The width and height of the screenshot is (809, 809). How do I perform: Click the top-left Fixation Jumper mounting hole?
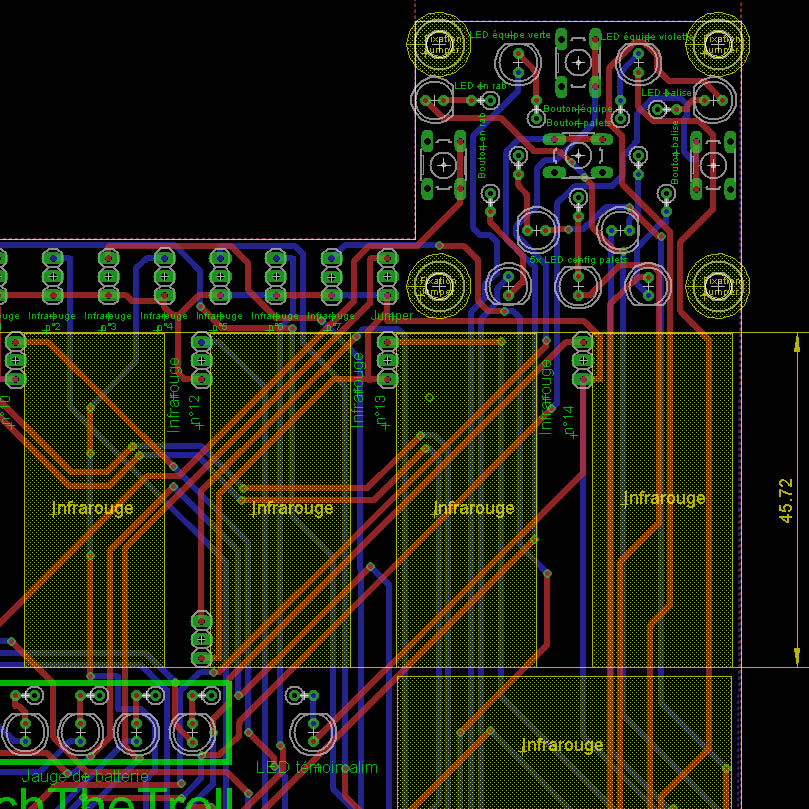(438, 43)
